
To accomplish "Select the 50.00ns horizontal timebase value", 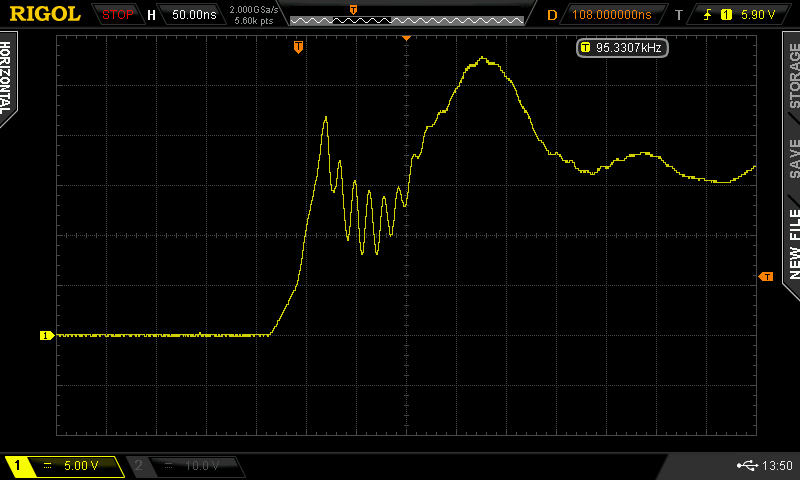I will (193, 15).
